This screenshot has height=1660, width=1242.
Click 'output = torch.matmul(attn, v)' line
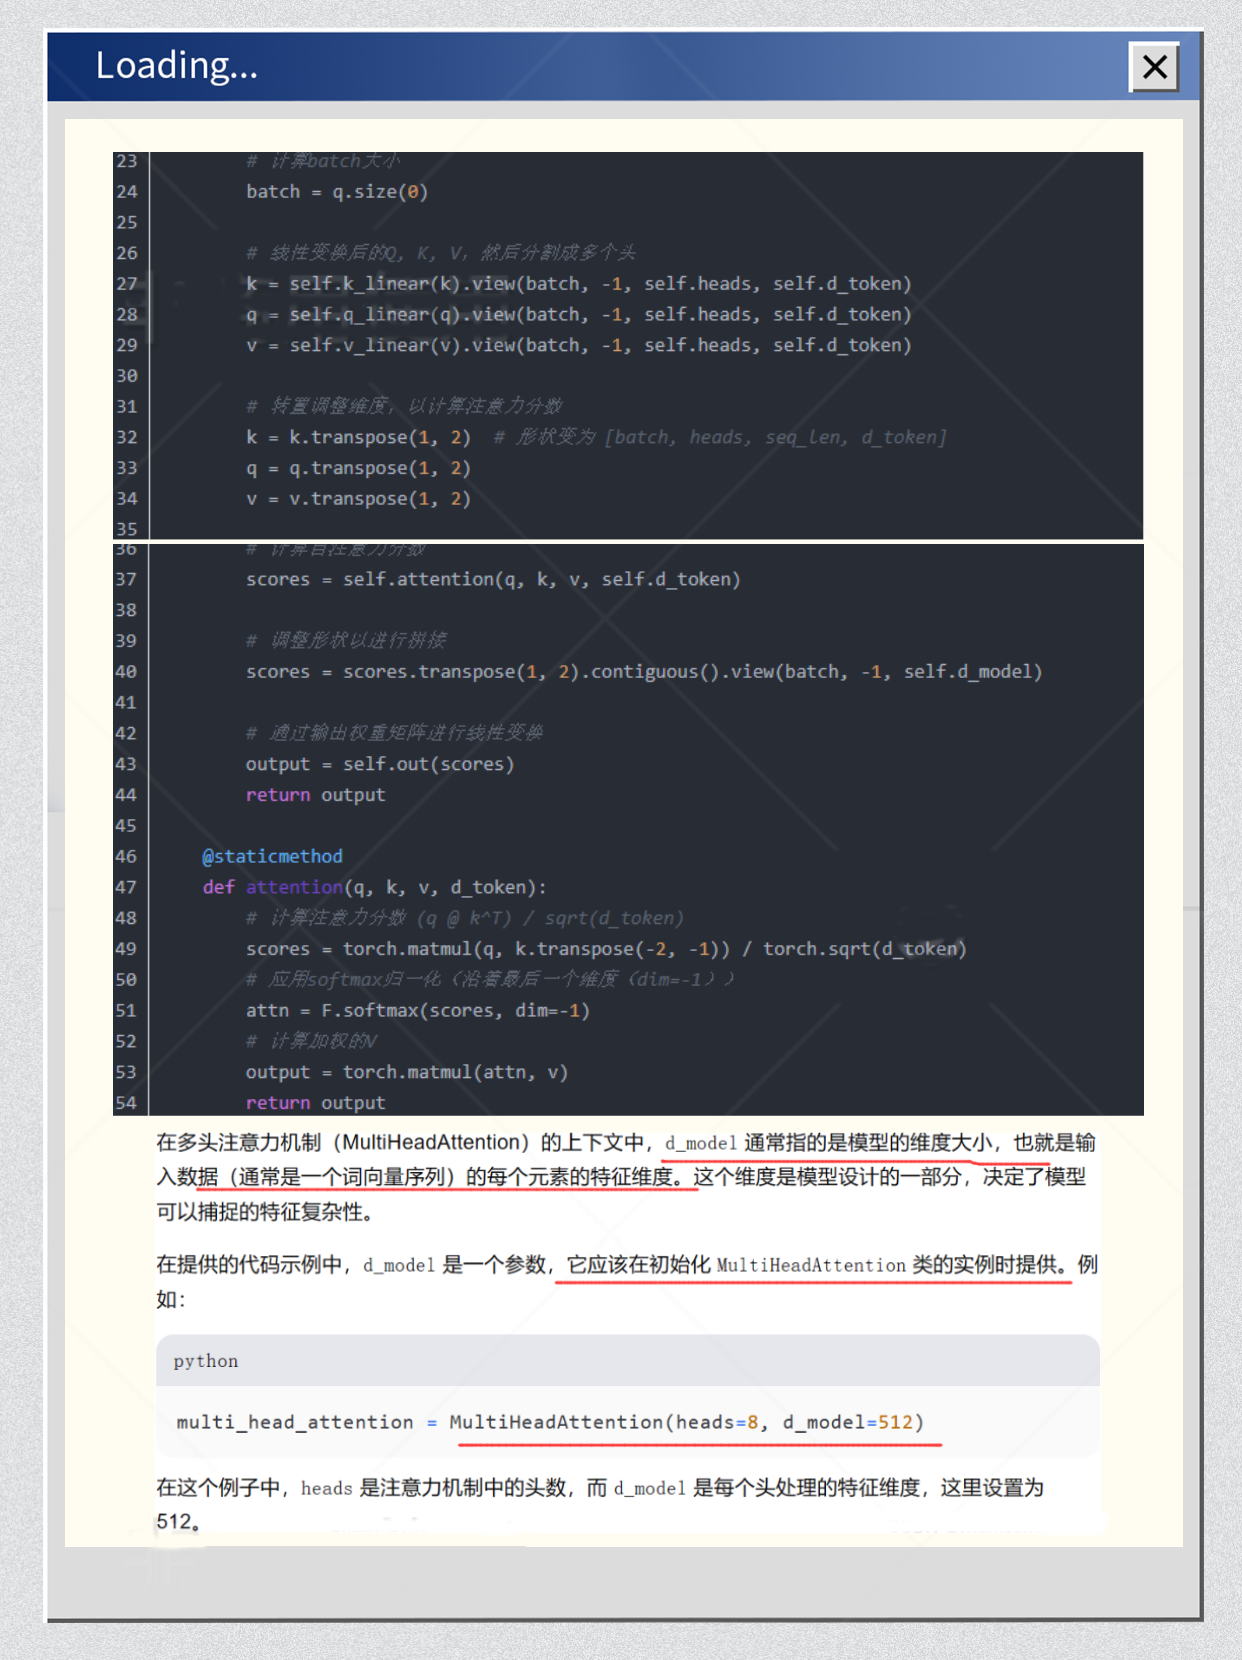click(x=407, y=1072)
